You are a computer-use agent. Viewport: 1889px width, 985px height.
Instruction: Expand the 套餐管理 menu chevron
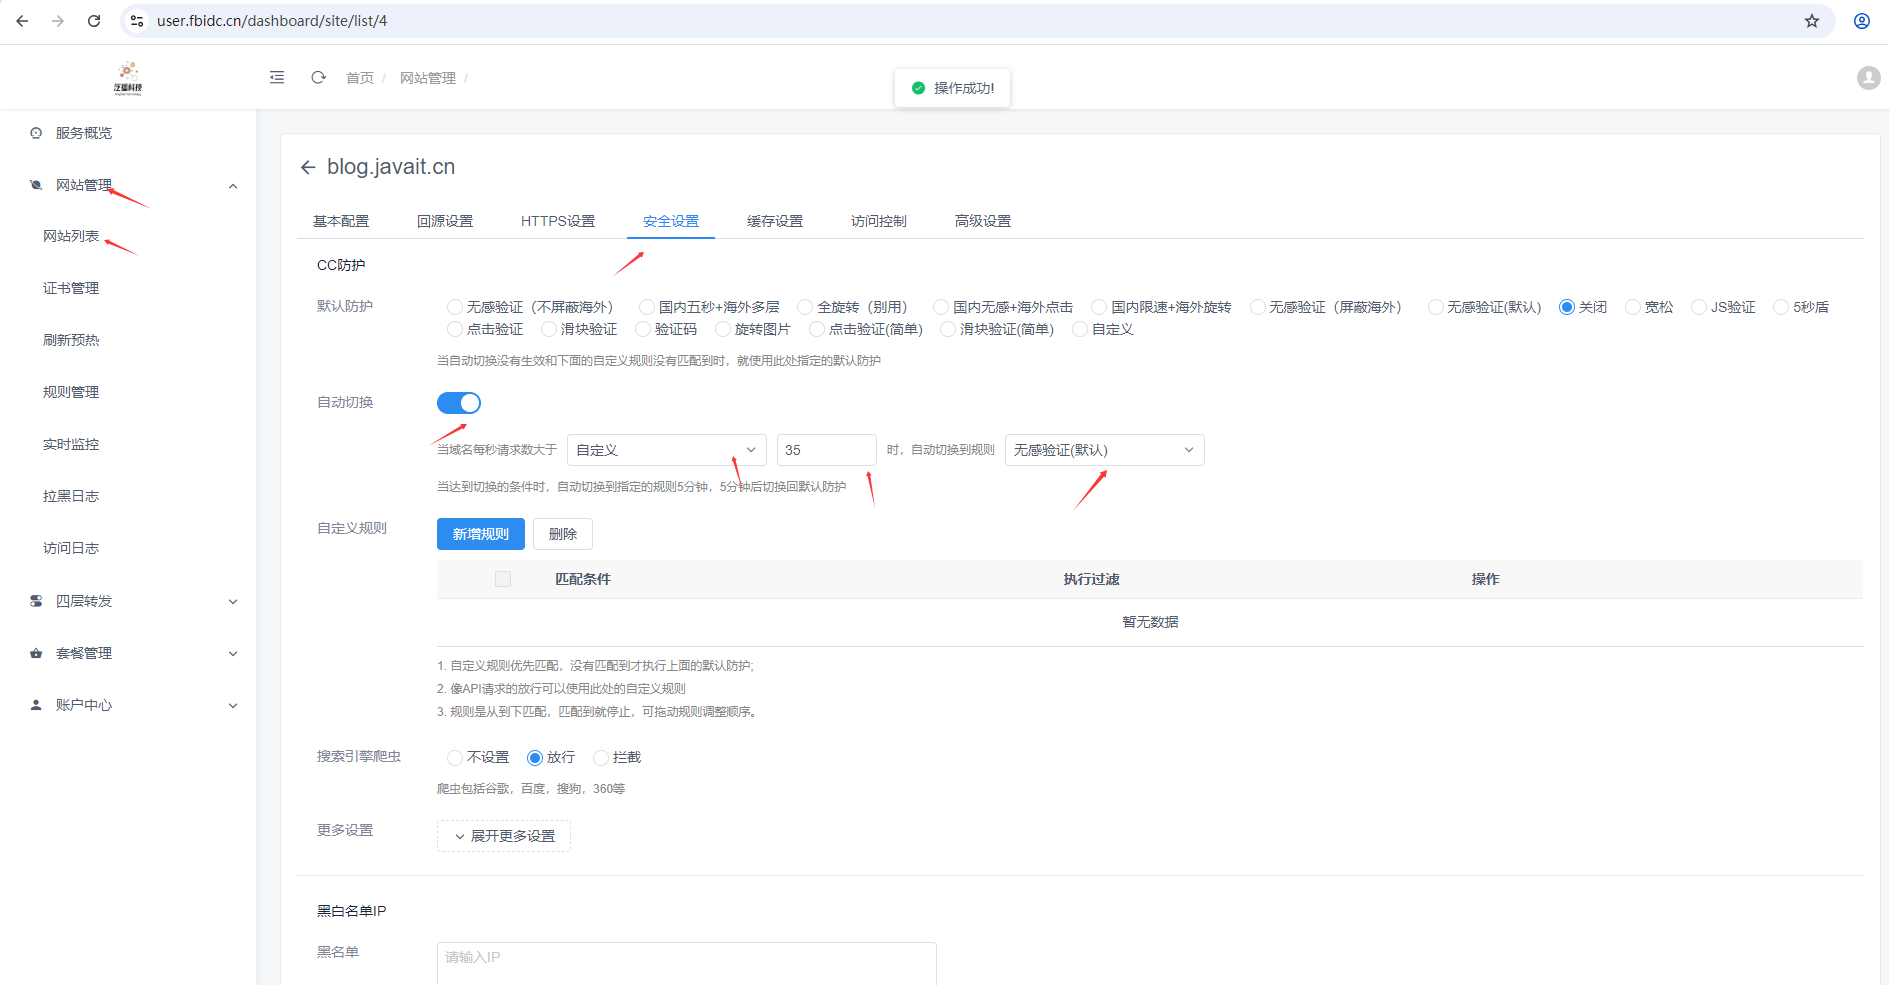tap(233, 654)
